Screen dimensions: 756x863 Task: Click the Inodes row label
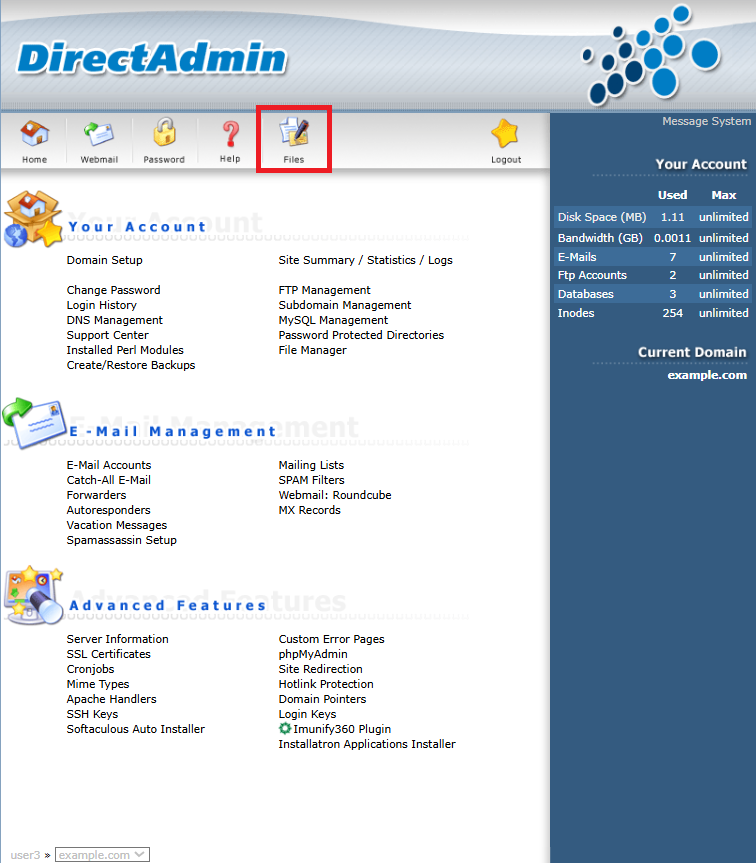(576, 313)
